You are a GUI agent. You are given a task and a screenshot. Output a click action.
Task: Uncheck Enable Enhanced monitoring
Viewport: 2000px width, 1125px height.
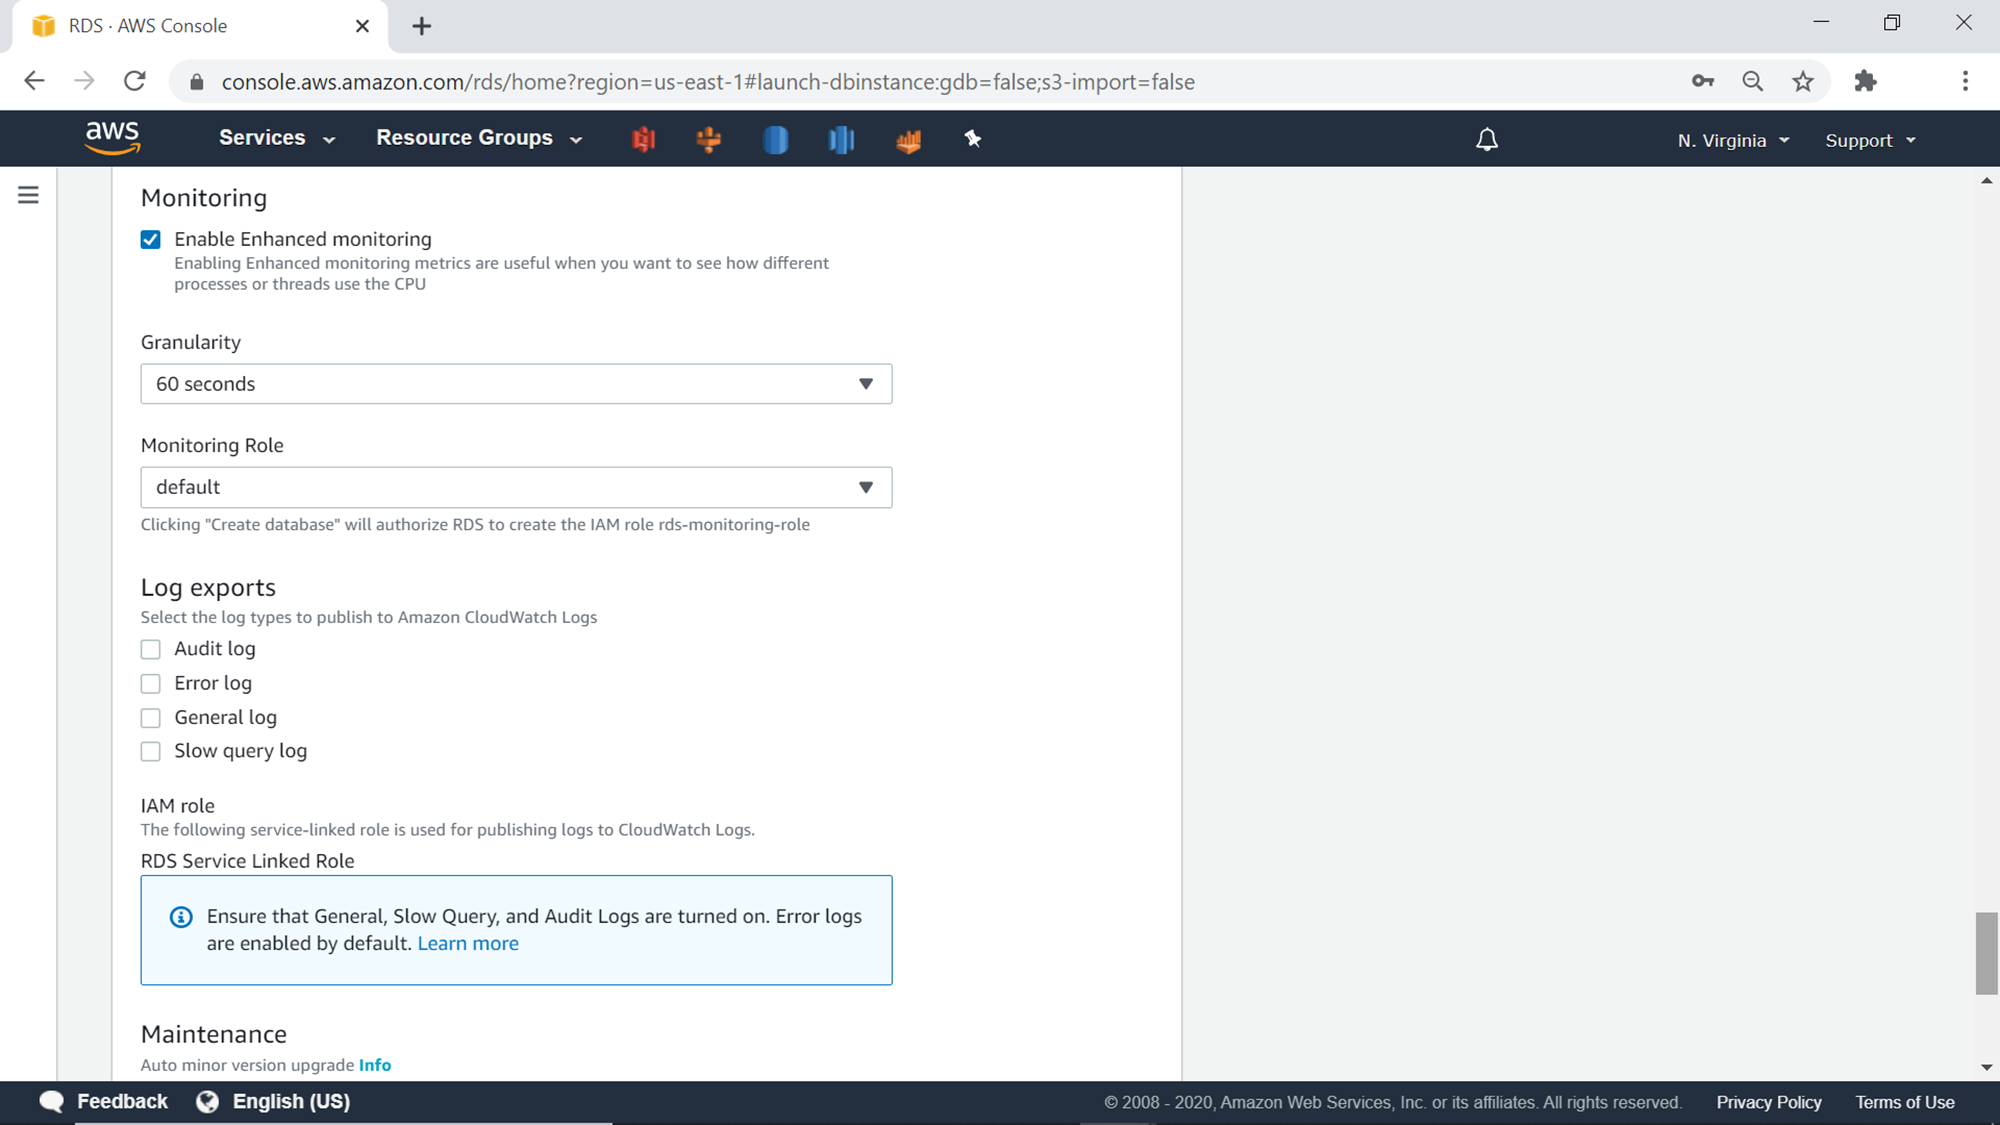tap(151, 240)
